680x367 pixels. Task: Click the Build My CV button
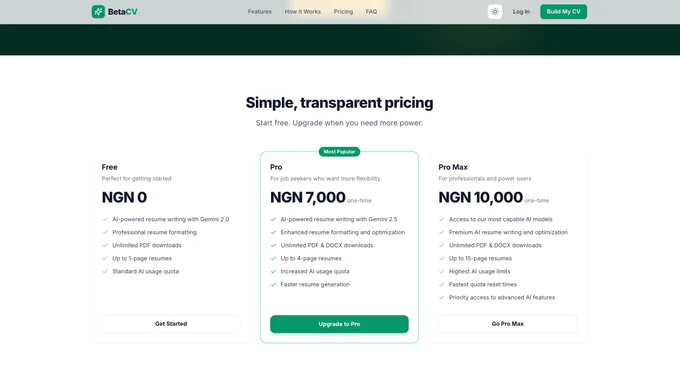[x=563, y=12]
